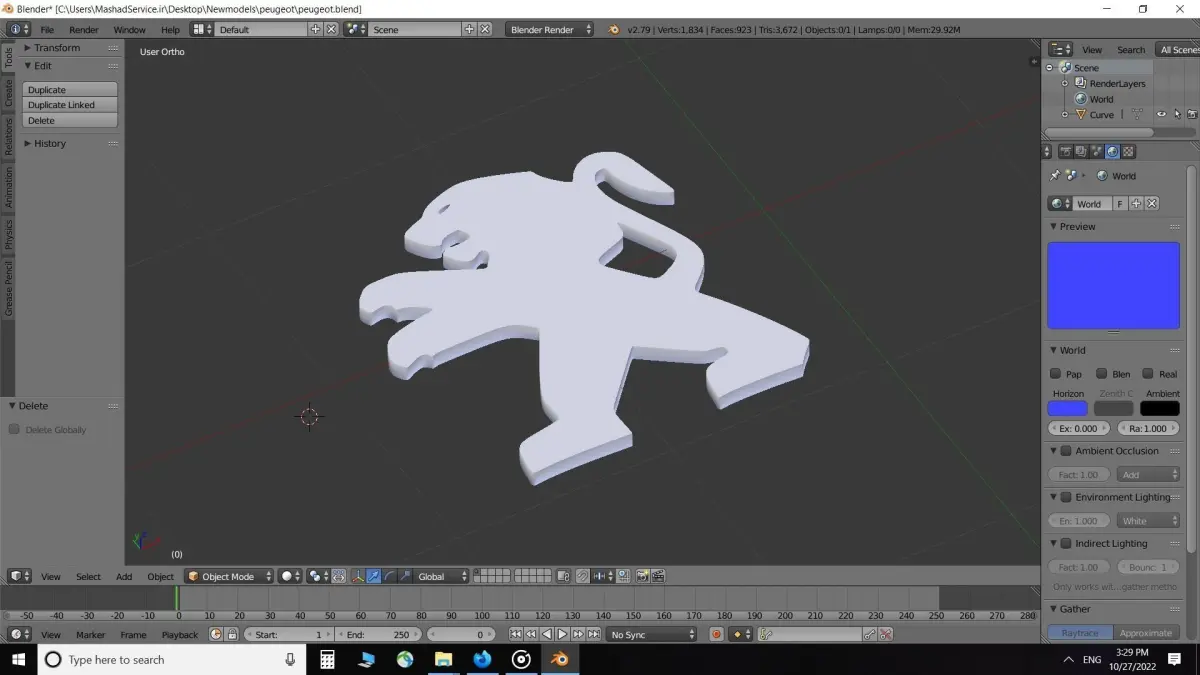Screen dimensions: 1200x675
Task: Select the translate manipulator icon
Action: pyautogui.click(x=373, y=576)
